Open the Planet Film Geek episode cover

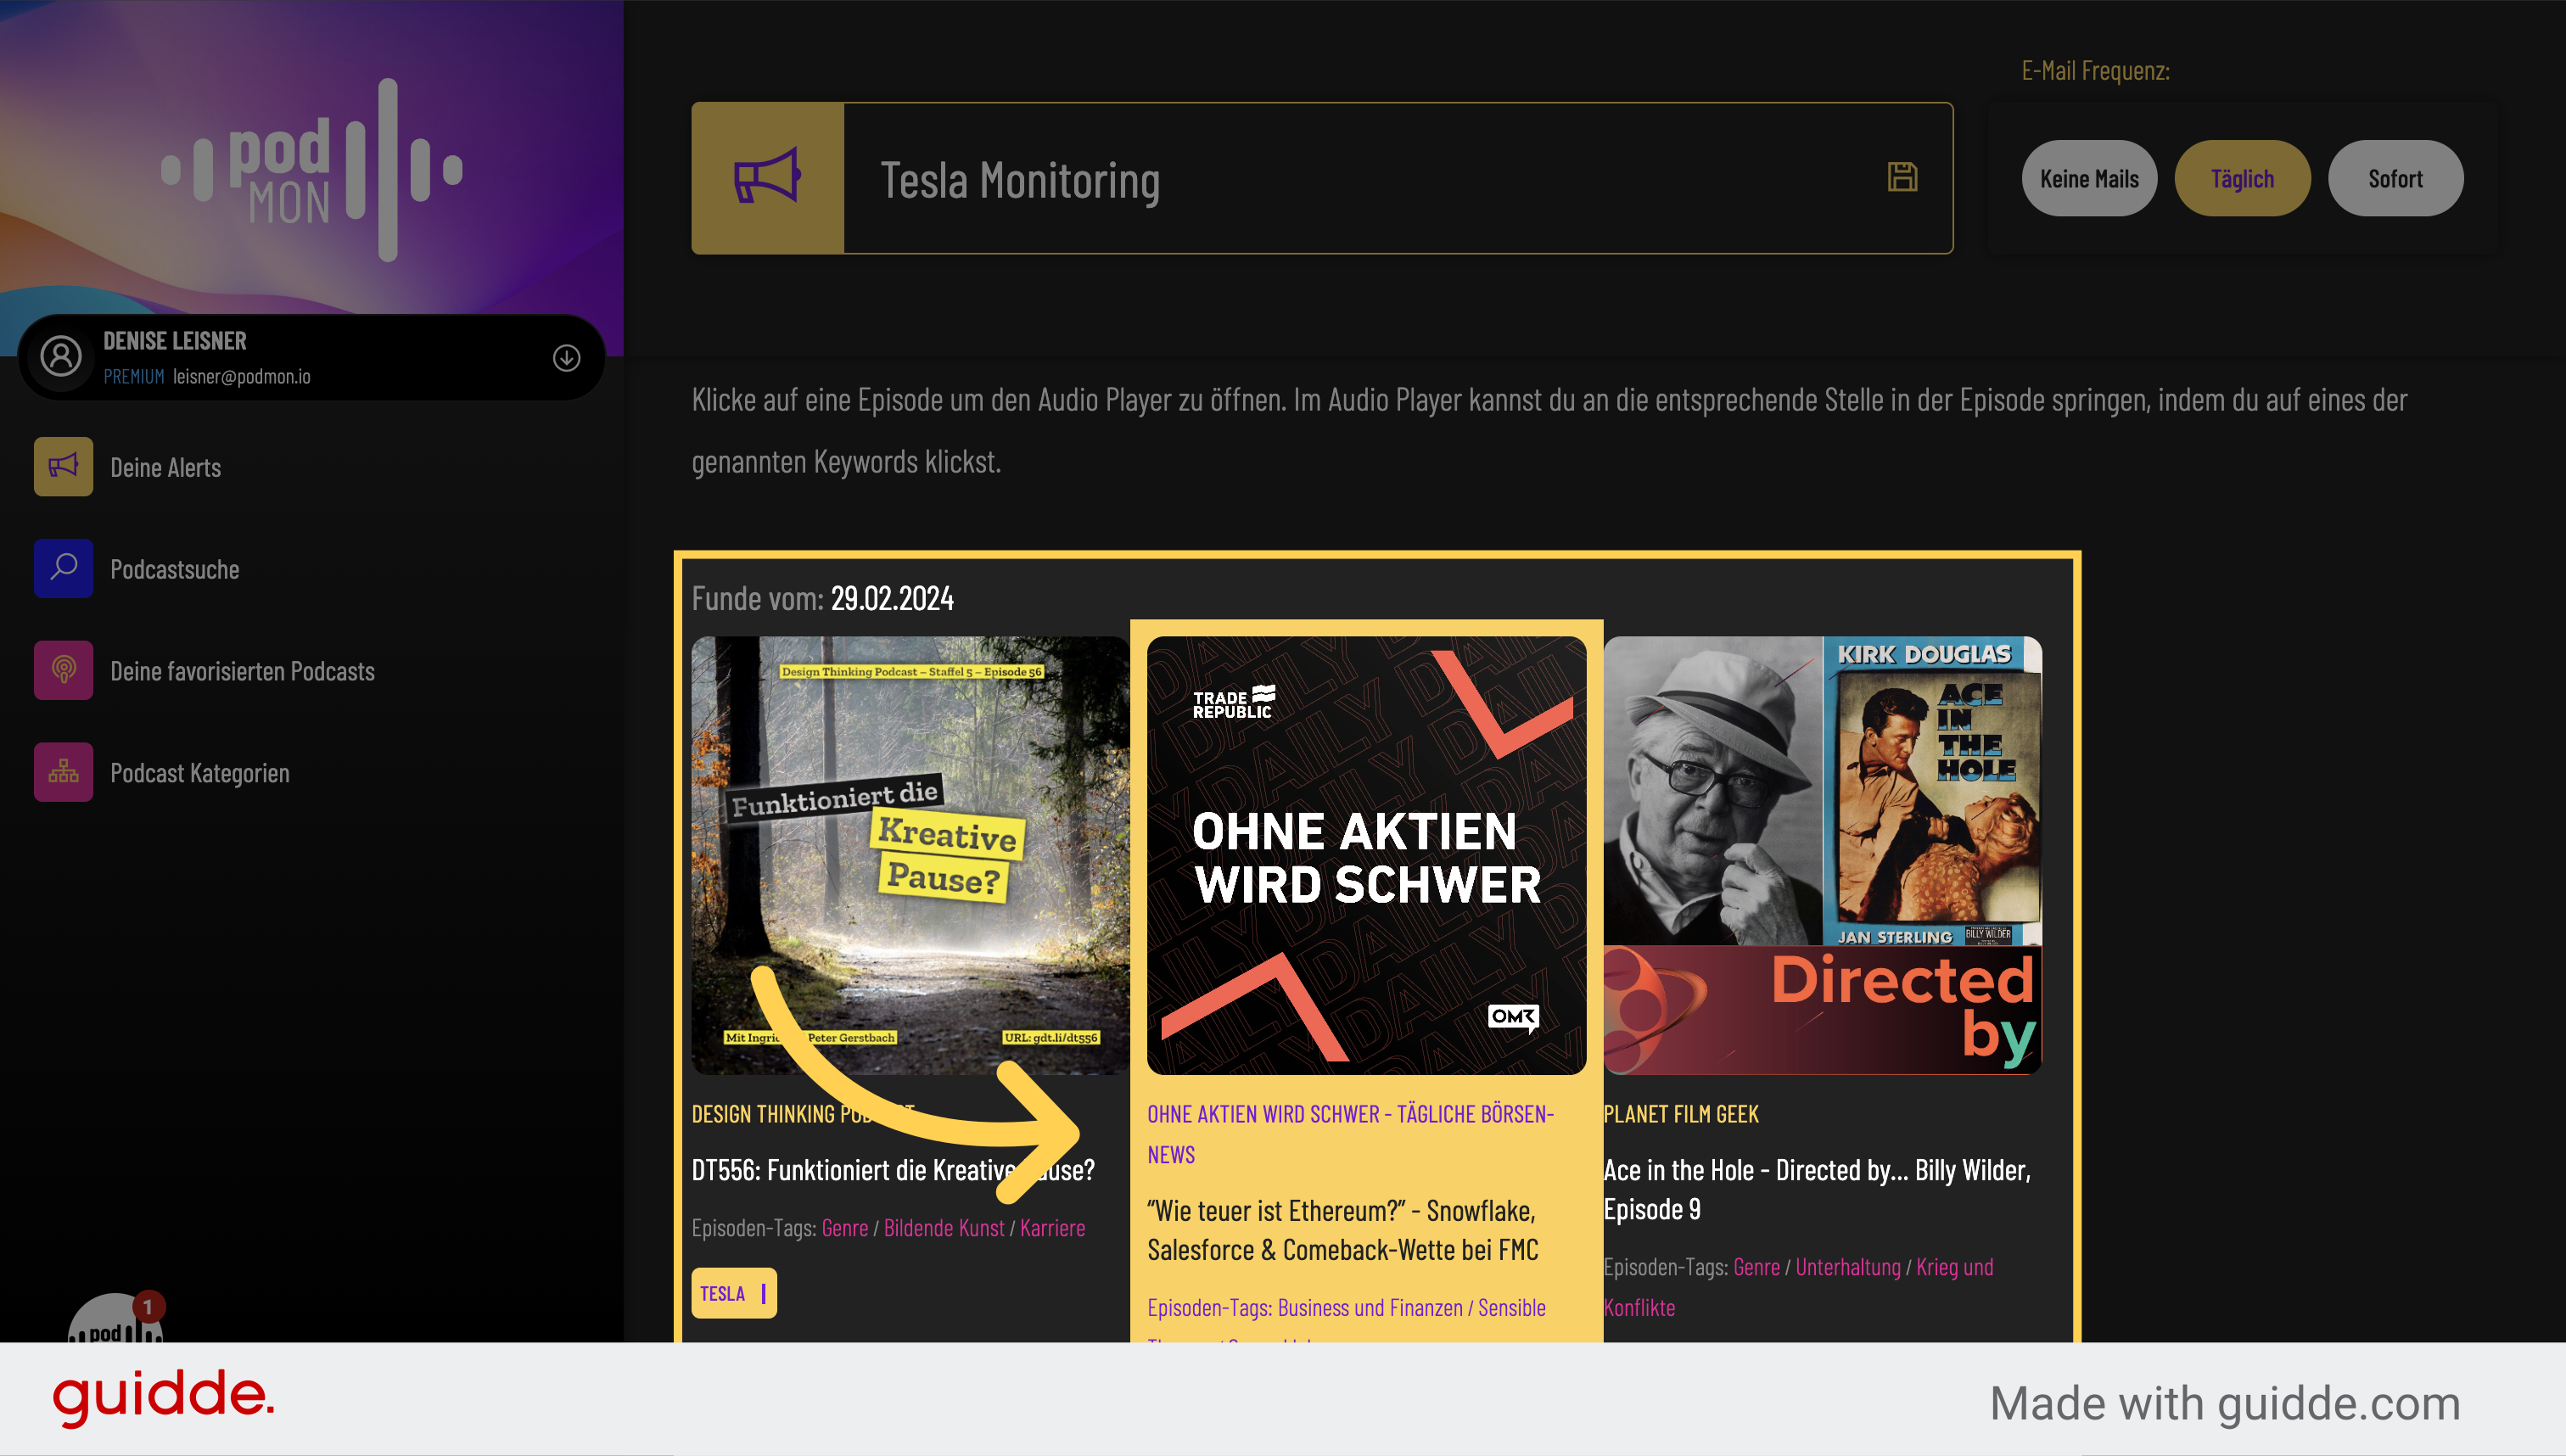[1822, 856]
